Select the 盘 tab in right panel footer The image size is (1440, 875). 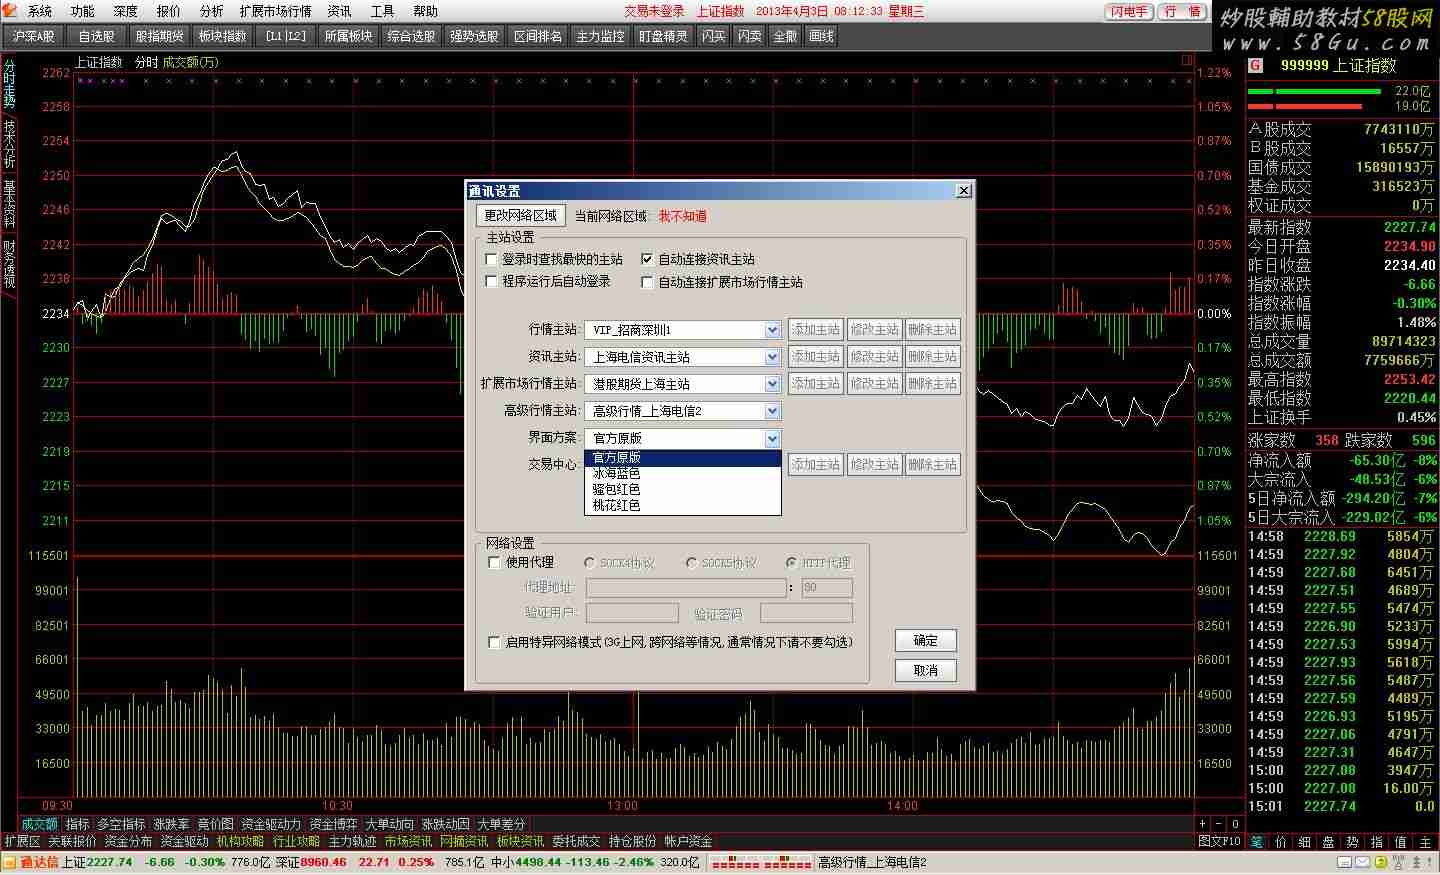pos(1329,842)
